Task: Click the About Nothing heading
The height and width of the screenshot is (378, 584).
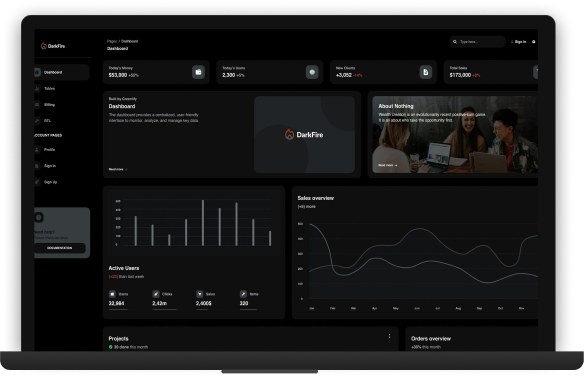Action: [x=396, y=106]
